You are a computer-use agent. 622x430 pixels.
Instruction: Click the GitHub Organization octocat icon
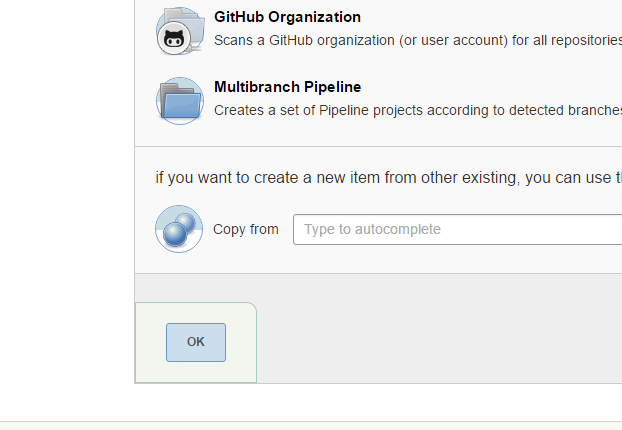(x=179, y=31)
